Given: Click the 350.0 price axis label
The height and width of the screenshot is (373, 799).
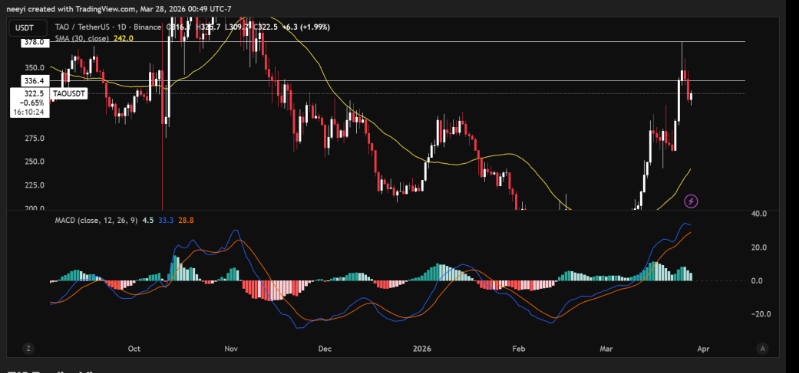Looking at the screenshot, I should tap(35, 68).
